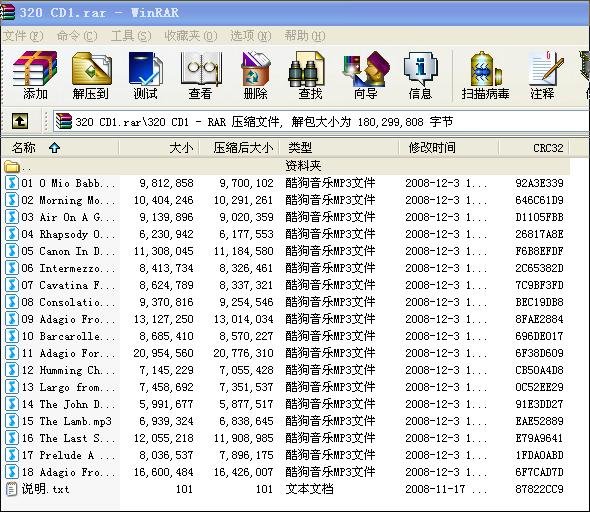The image size is (590, 512).
Task: Select file 02 Morning Mo...
Action: (68, 200)
